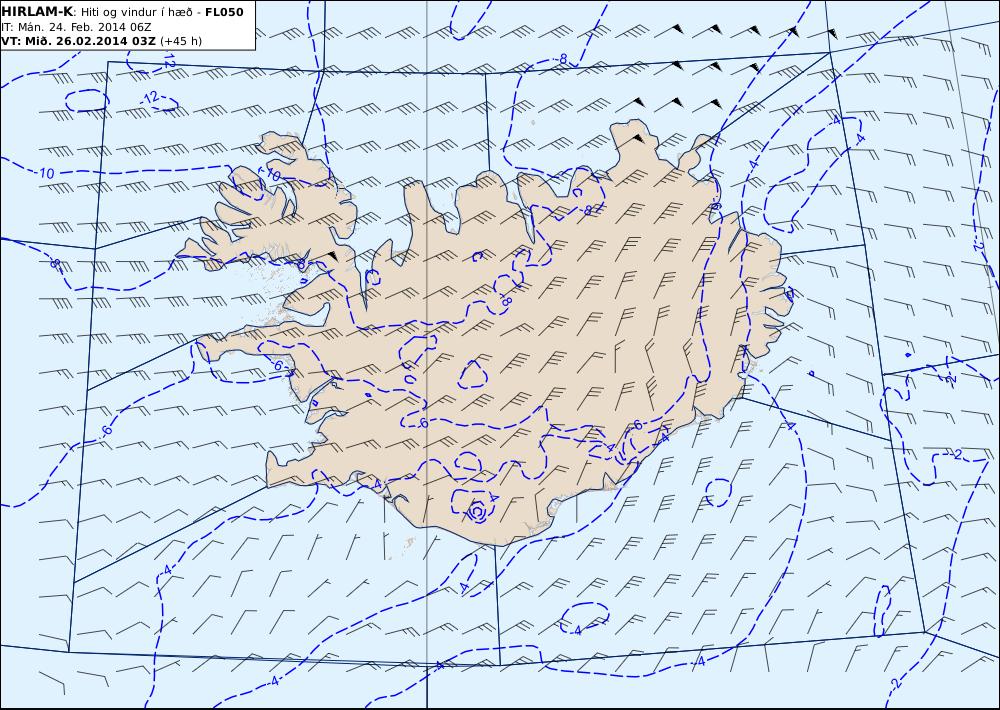Click the IT date 'Mán. 24. Feb. 2014'
This screenshot has height=710, width=1000.
[x=71, y=27]
